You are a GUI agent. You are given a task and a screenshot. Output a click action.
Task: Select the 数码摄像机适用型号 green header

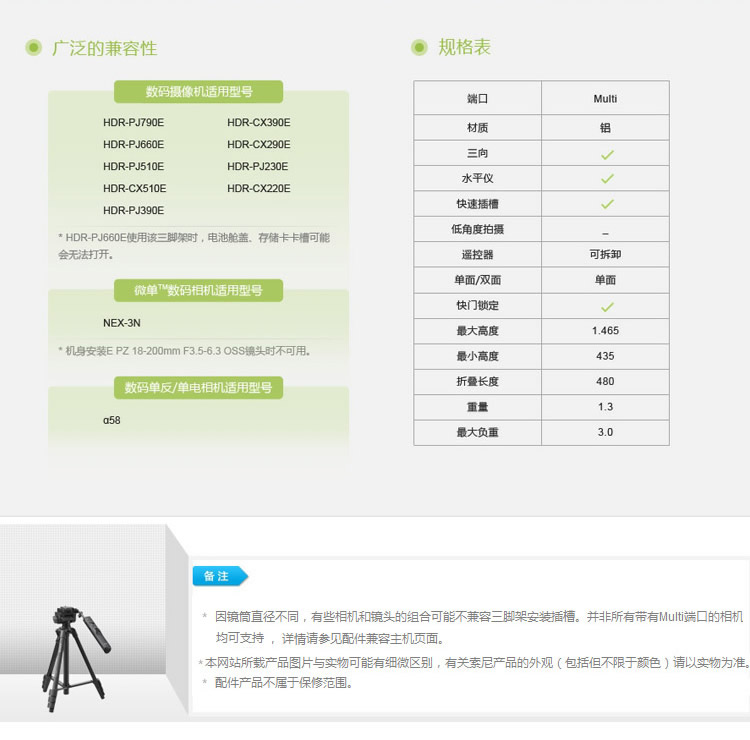[x=198, y=92]
